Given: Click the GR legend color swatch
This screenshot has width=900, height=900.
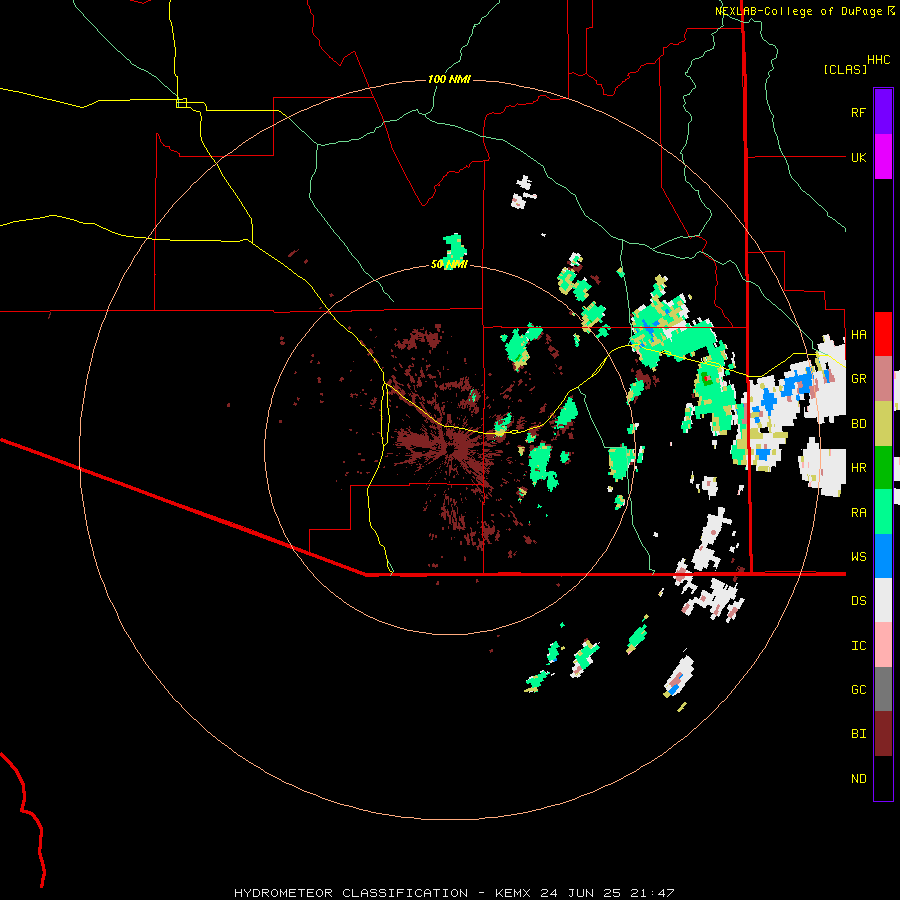Looking at the screenshot, I should [883, 379].
